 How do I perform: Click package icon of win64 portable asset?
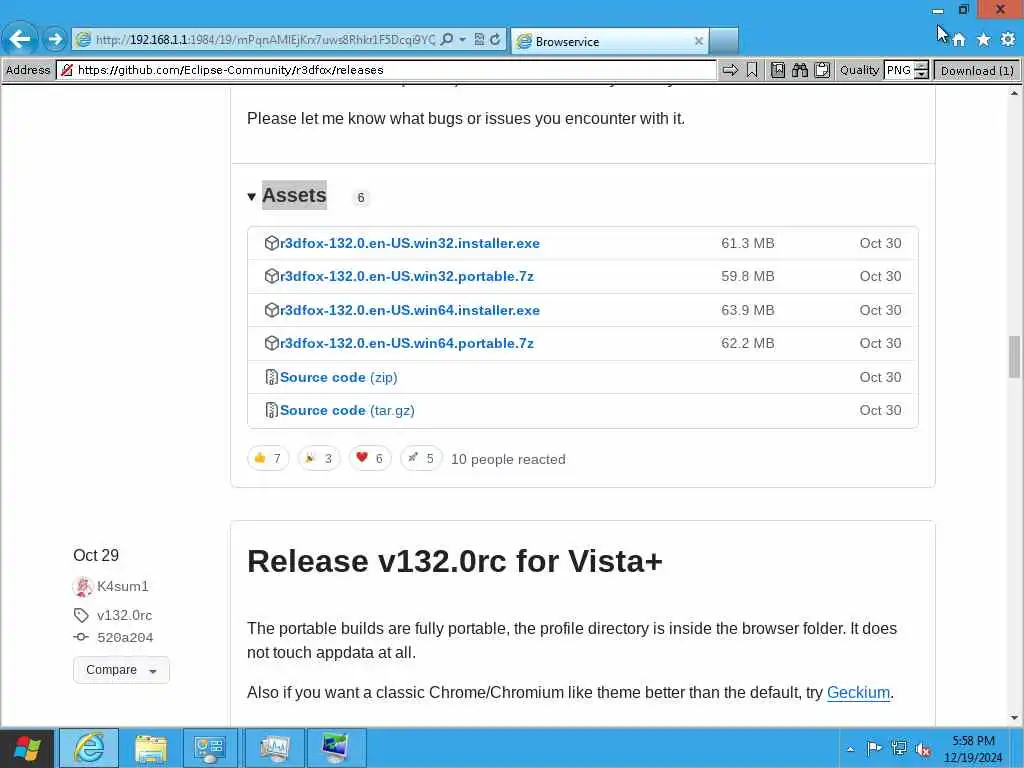(272, 343)
